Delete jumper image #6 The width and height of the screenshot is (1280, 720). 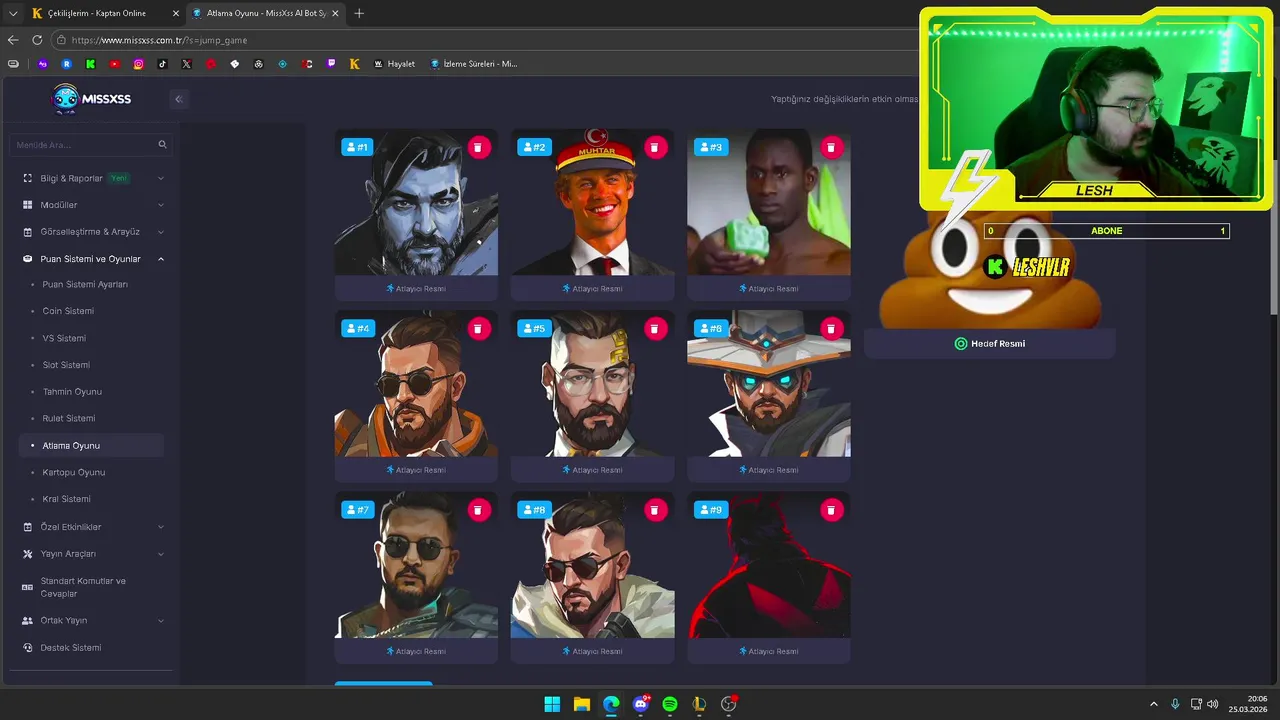(x=831, y=328)
